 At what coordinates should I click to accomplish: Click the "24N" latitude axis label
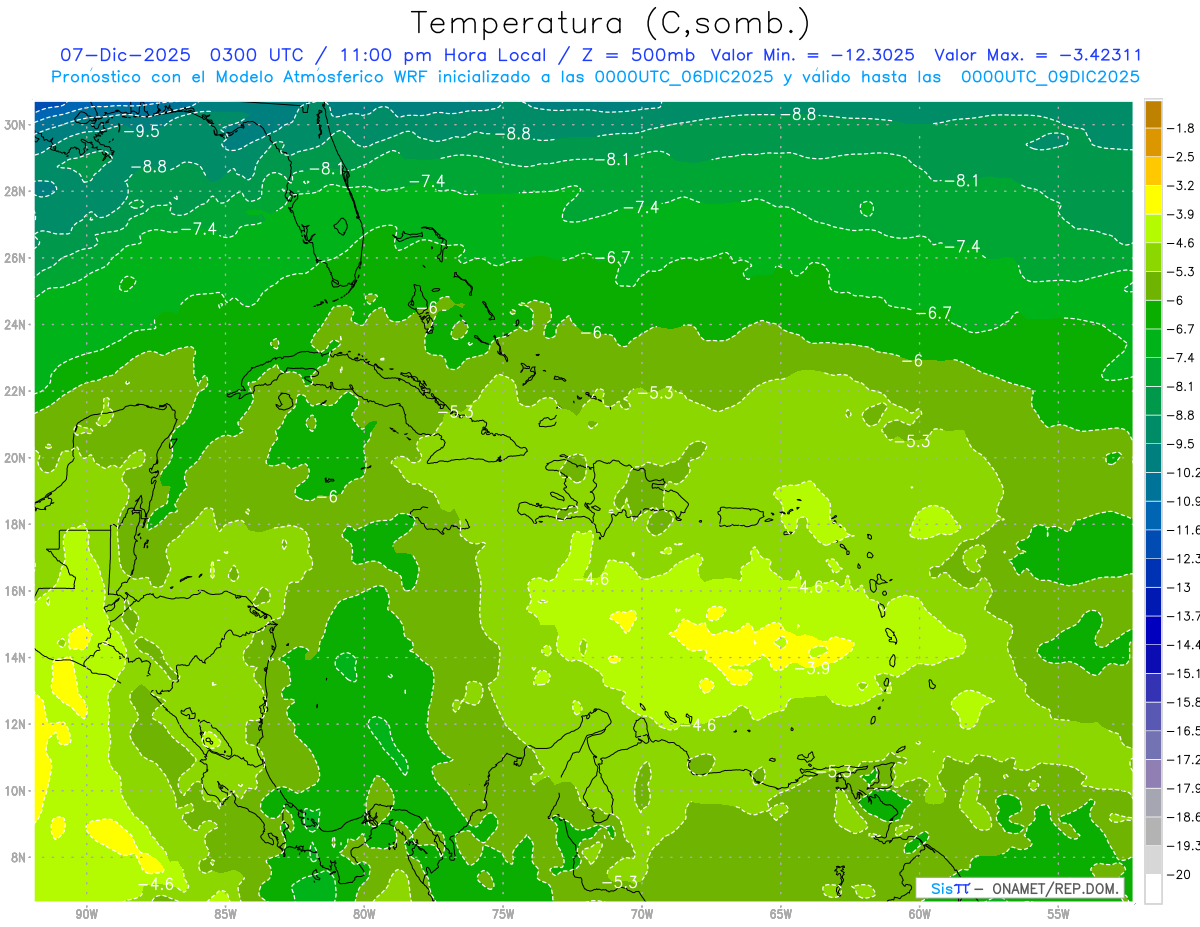[16, 325]
